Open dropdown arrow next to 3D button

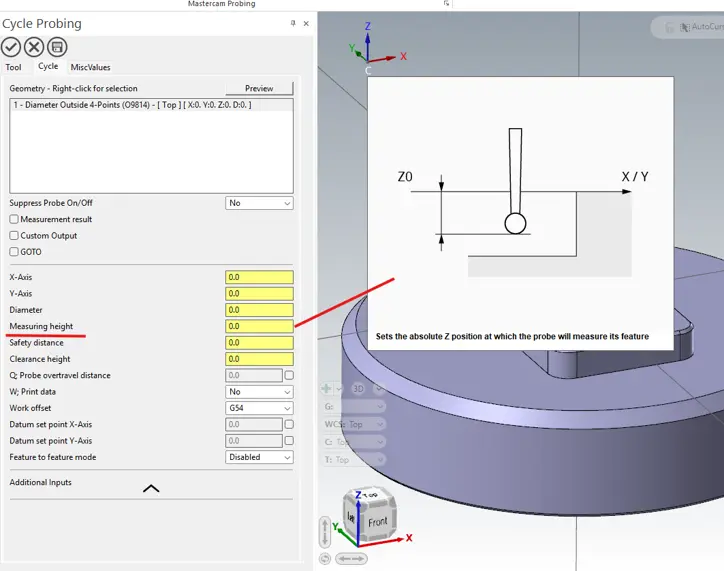pyautogui.click(x=379, y=389)
